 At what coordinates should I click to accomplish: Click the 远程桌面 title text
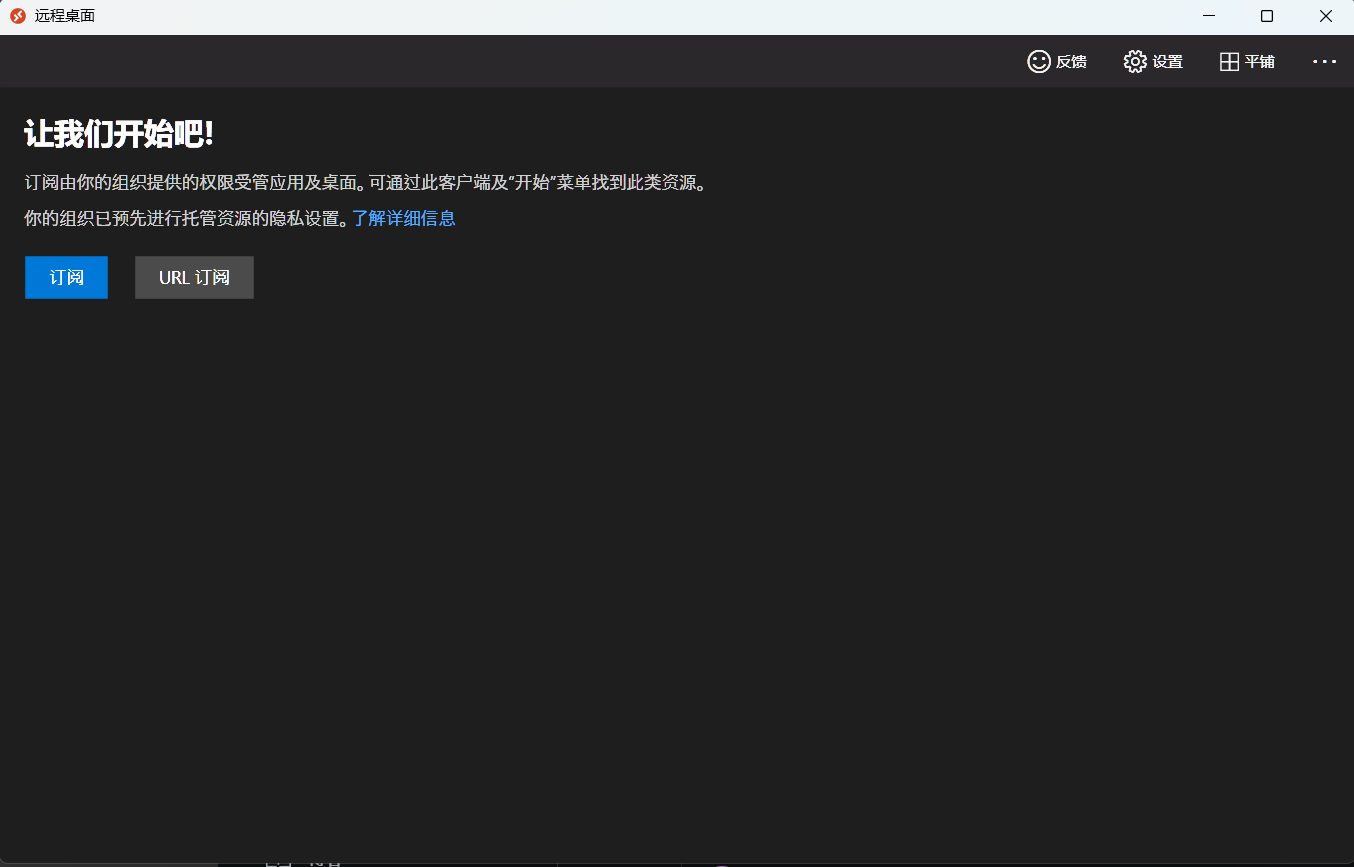coord(65,16)
